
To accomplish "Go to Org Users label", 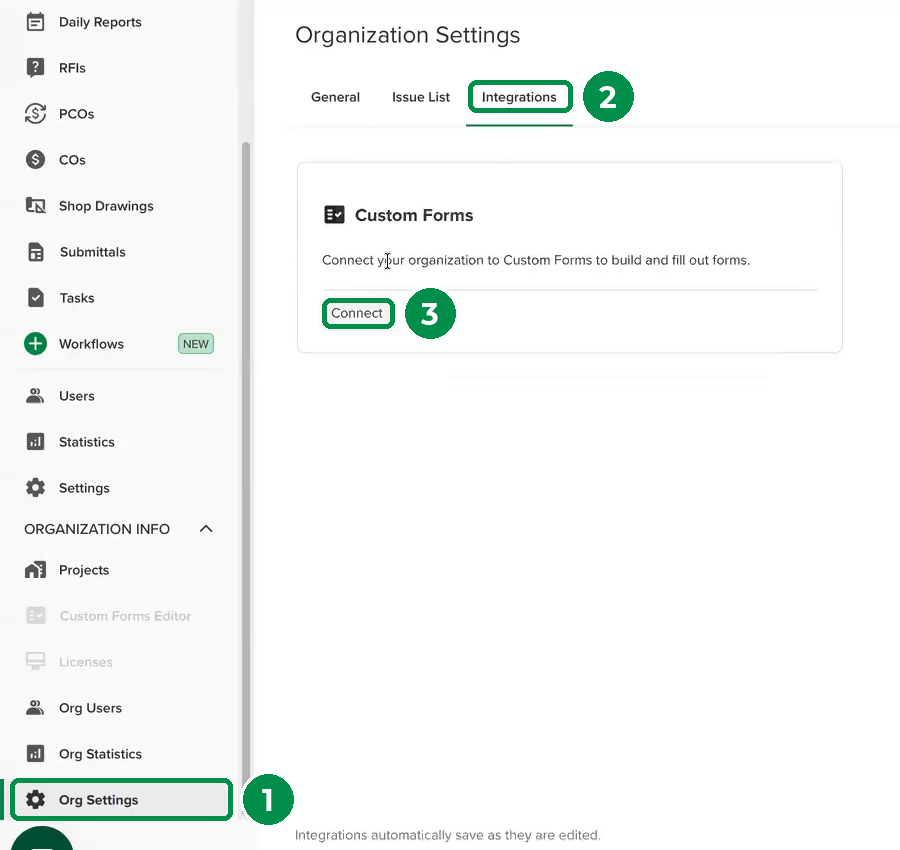I will [90, 708].
